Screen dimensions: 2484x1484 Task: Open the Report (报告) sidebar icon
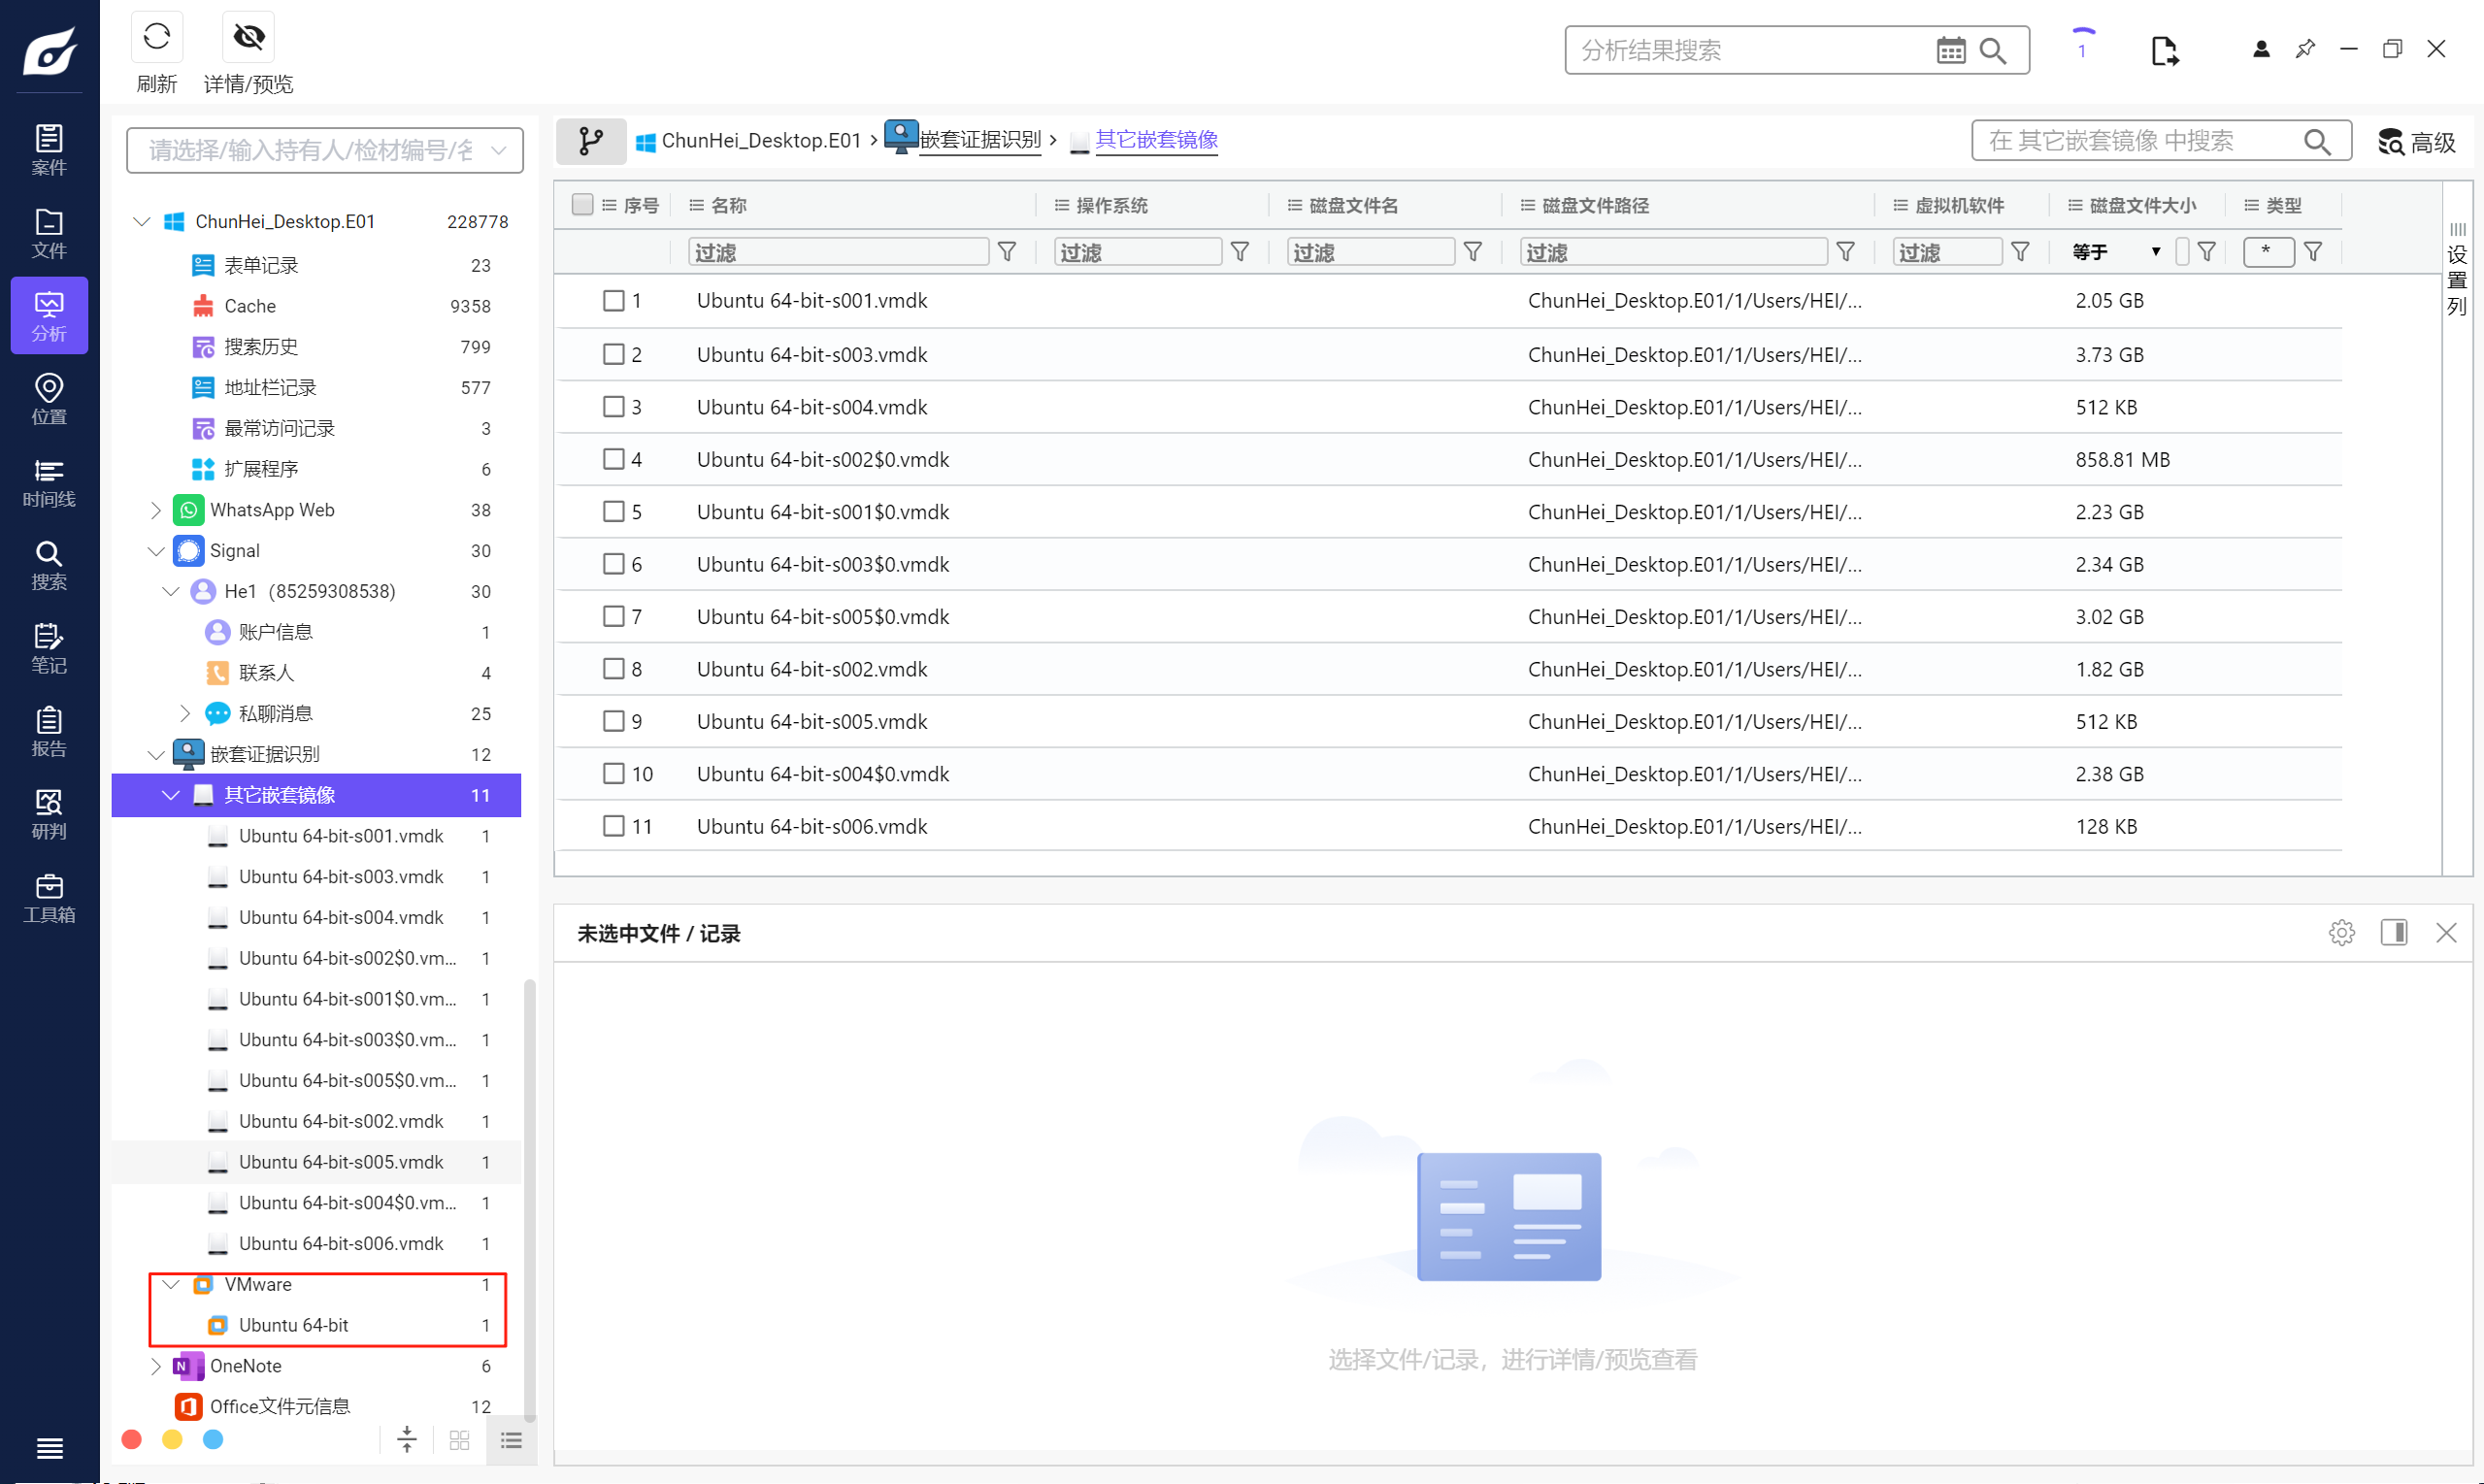(x=48, y=731)
